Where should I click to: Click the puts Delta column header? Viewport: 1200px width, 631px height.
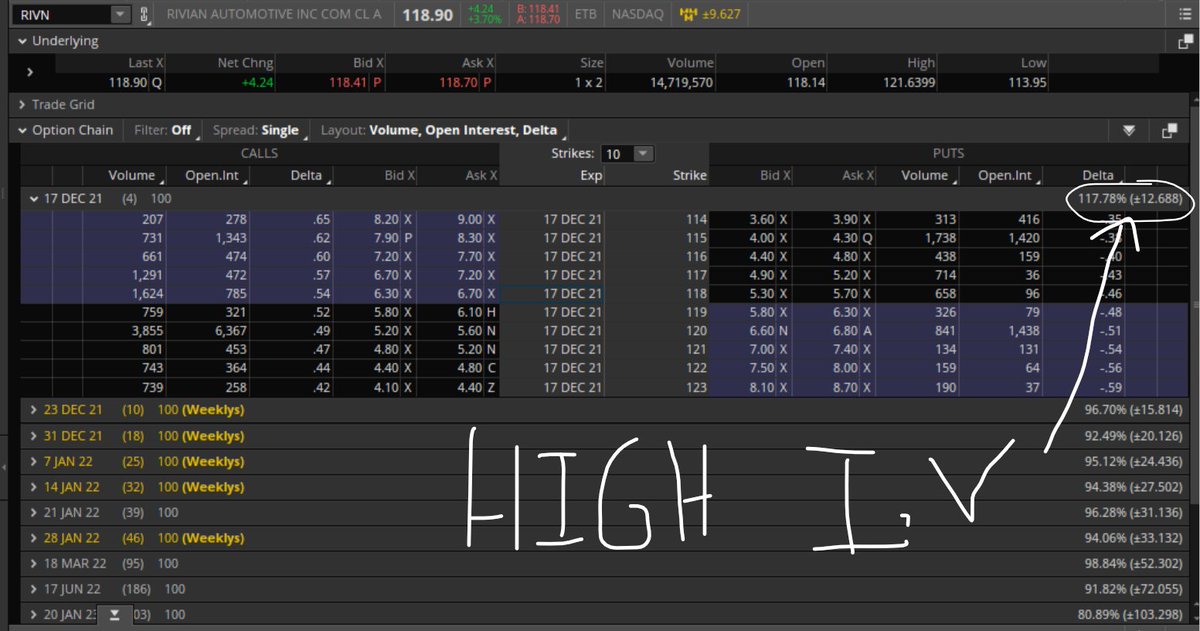coord(1097,175)
